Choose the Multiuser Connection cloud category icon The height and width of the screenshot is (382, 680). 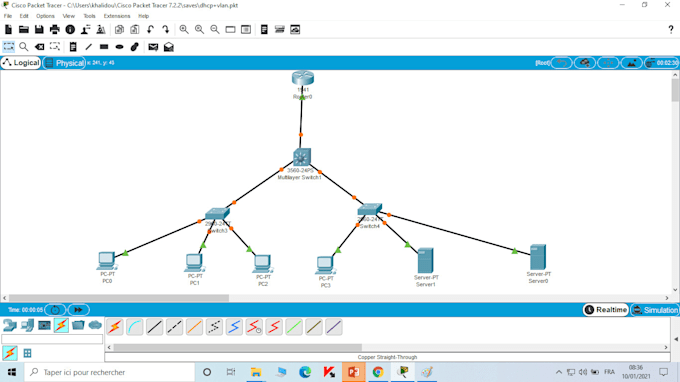95,325
